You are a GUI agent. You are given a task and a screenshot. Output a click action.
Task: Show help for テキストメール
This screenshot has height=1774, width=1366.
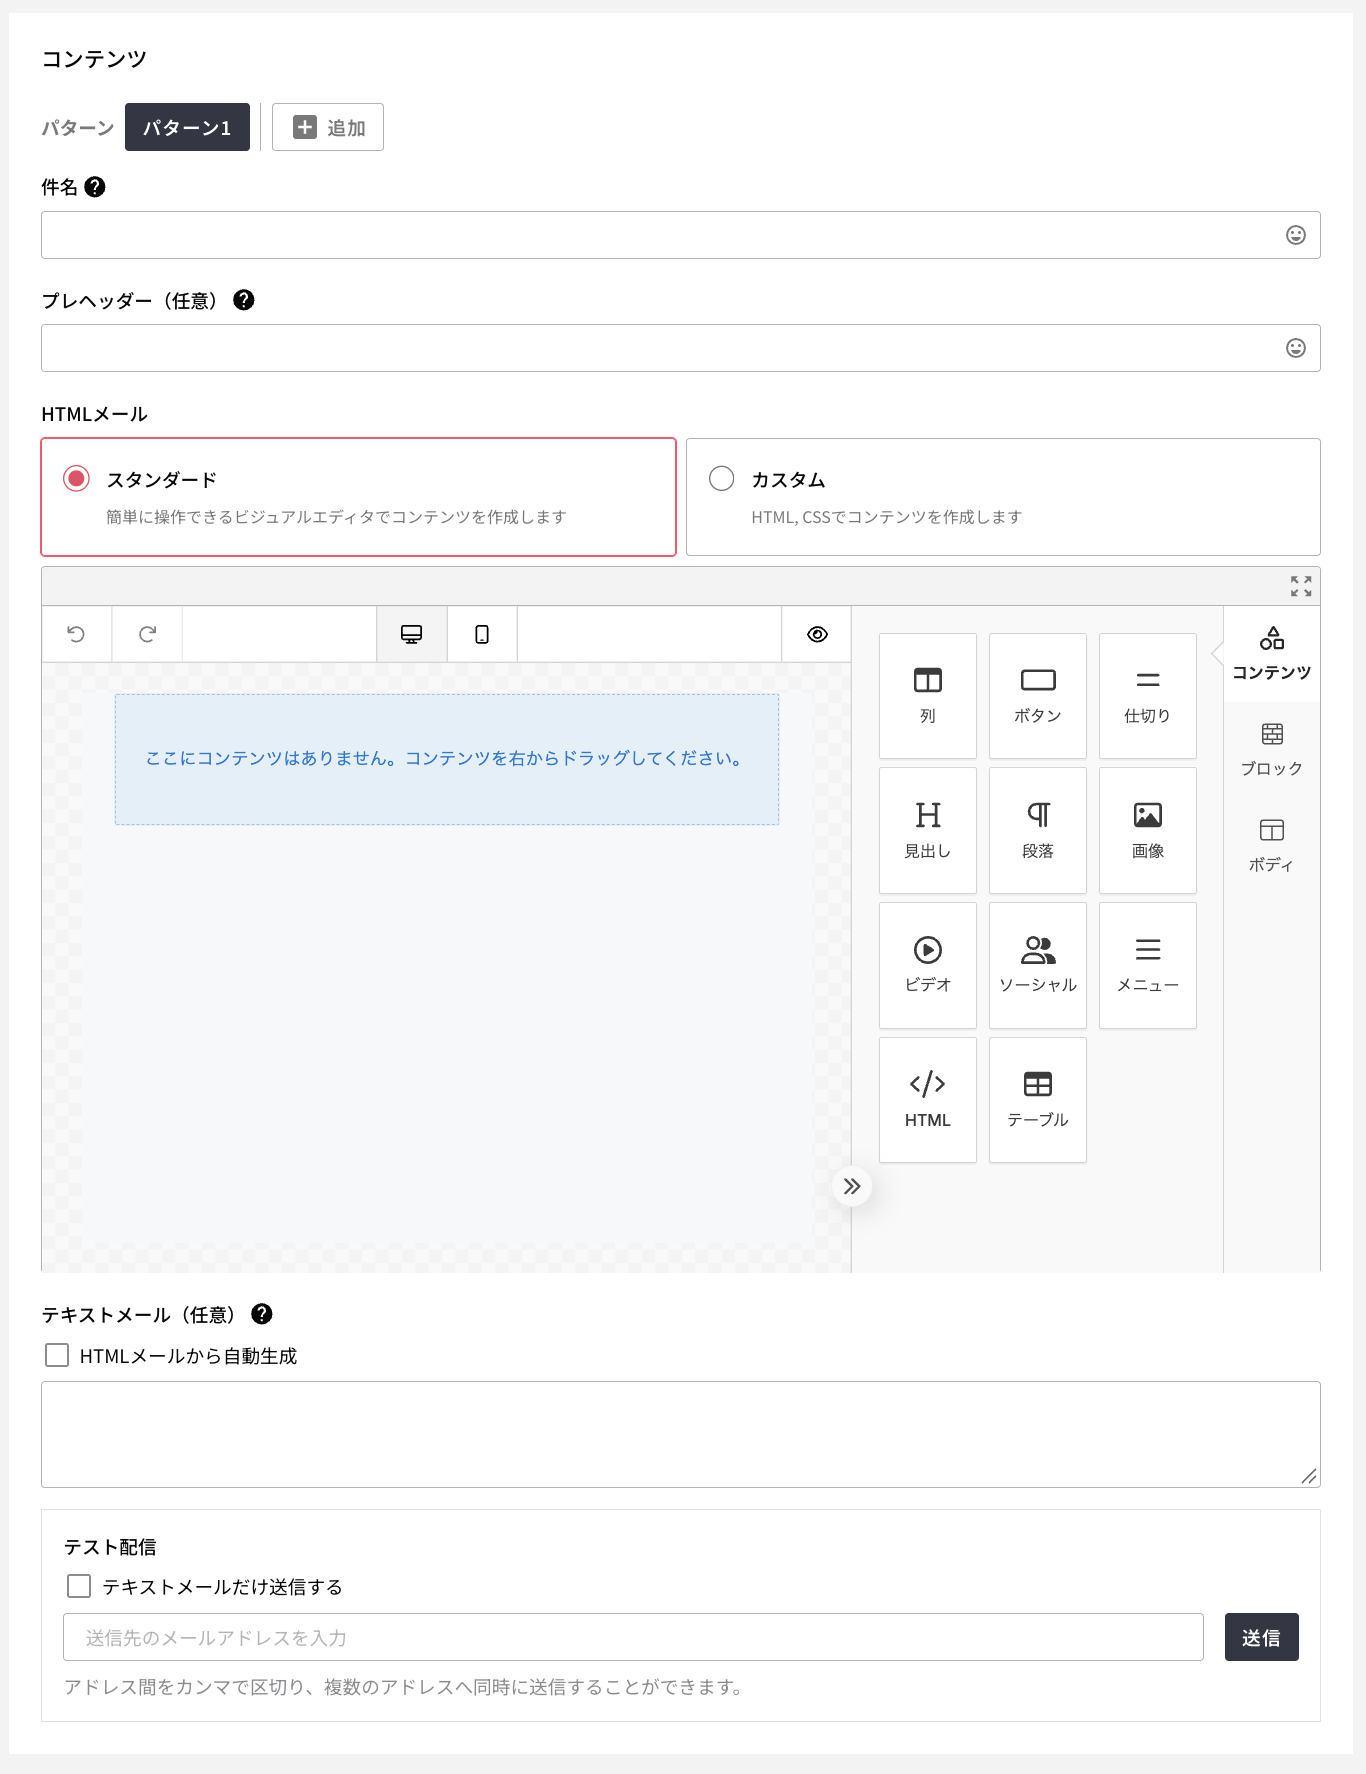pyautogui.click(x=261, y=1314)
